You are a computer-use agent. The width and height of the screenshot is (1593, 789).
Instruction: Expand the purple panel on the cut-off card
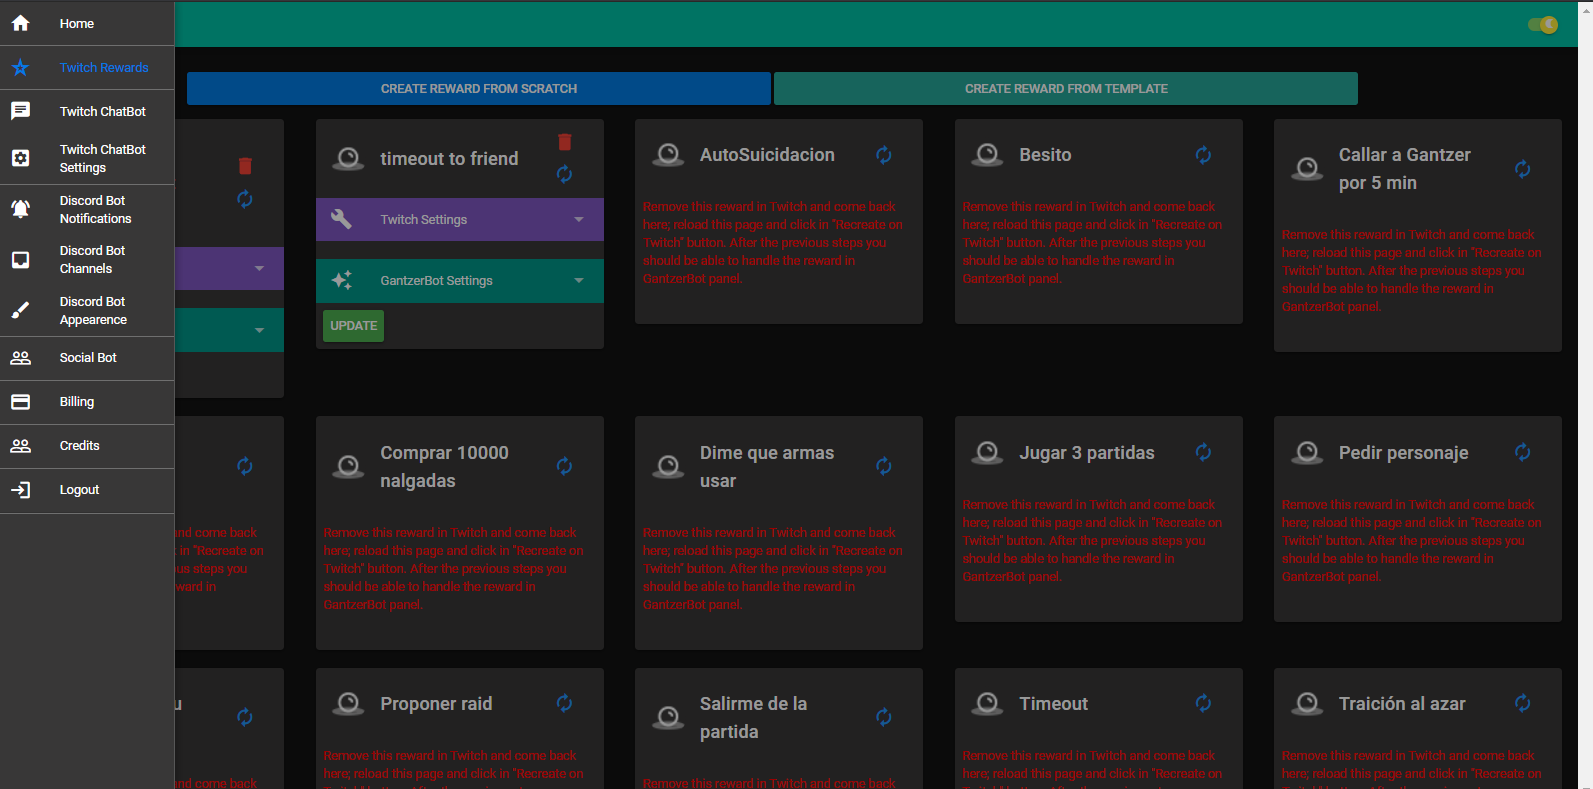click(x=229, y=268)
